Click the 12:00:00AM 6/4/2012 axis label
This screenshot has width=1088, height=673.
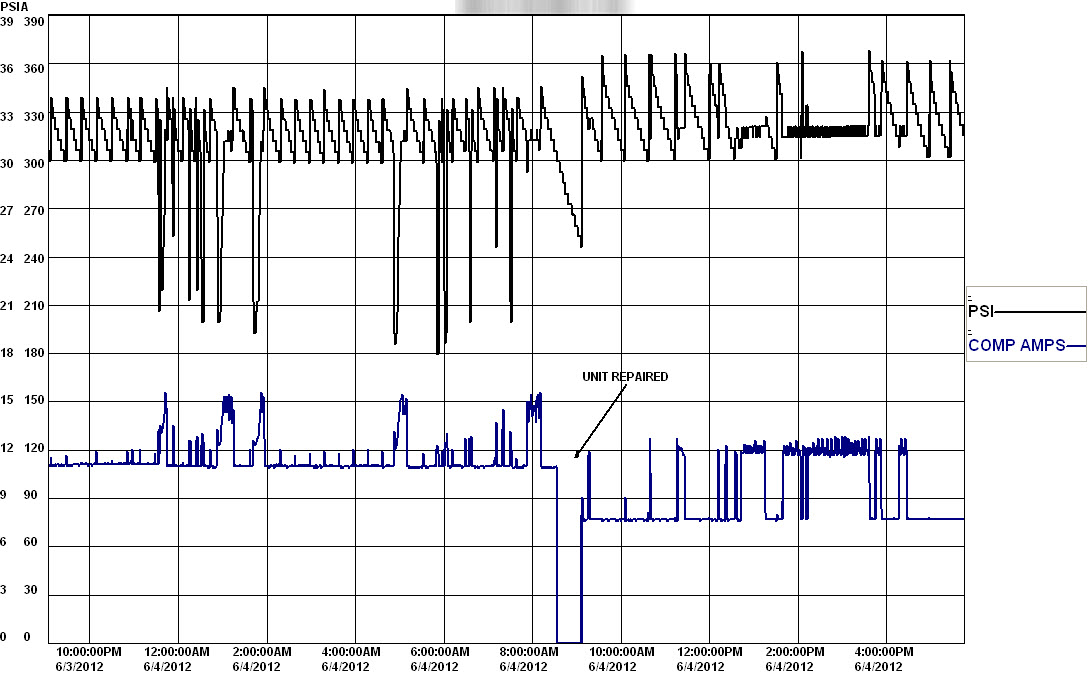176,659
